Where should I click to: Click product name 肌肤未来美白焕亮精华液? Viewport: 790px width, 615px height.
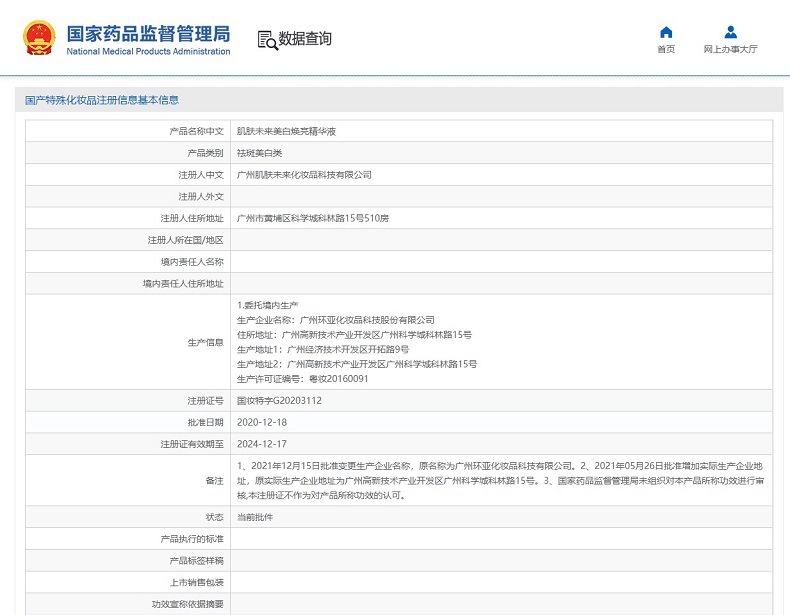(x=285, y=131)
